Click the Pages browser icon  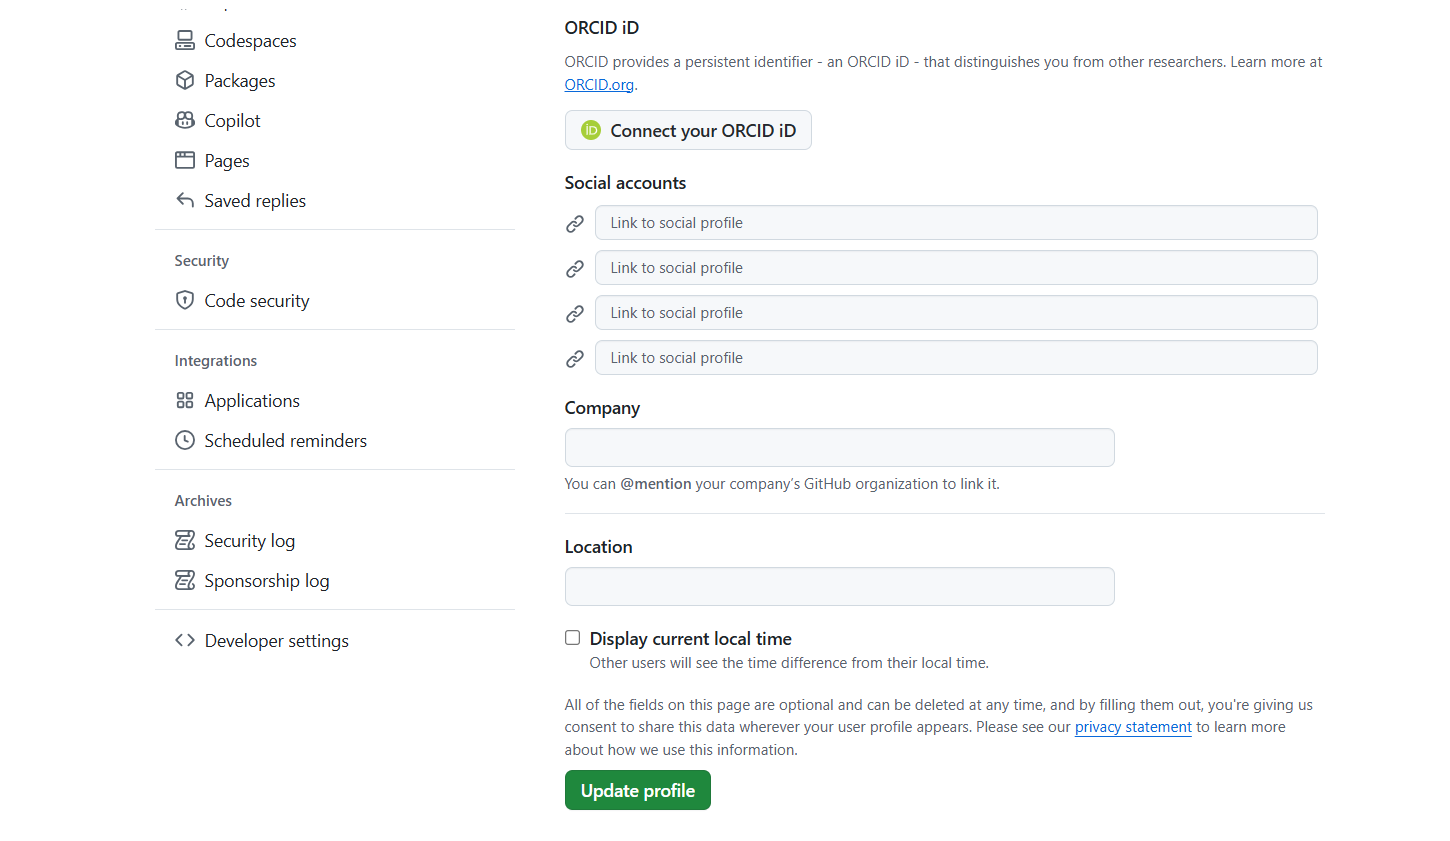pyautogui.click(x=185, y=160)
